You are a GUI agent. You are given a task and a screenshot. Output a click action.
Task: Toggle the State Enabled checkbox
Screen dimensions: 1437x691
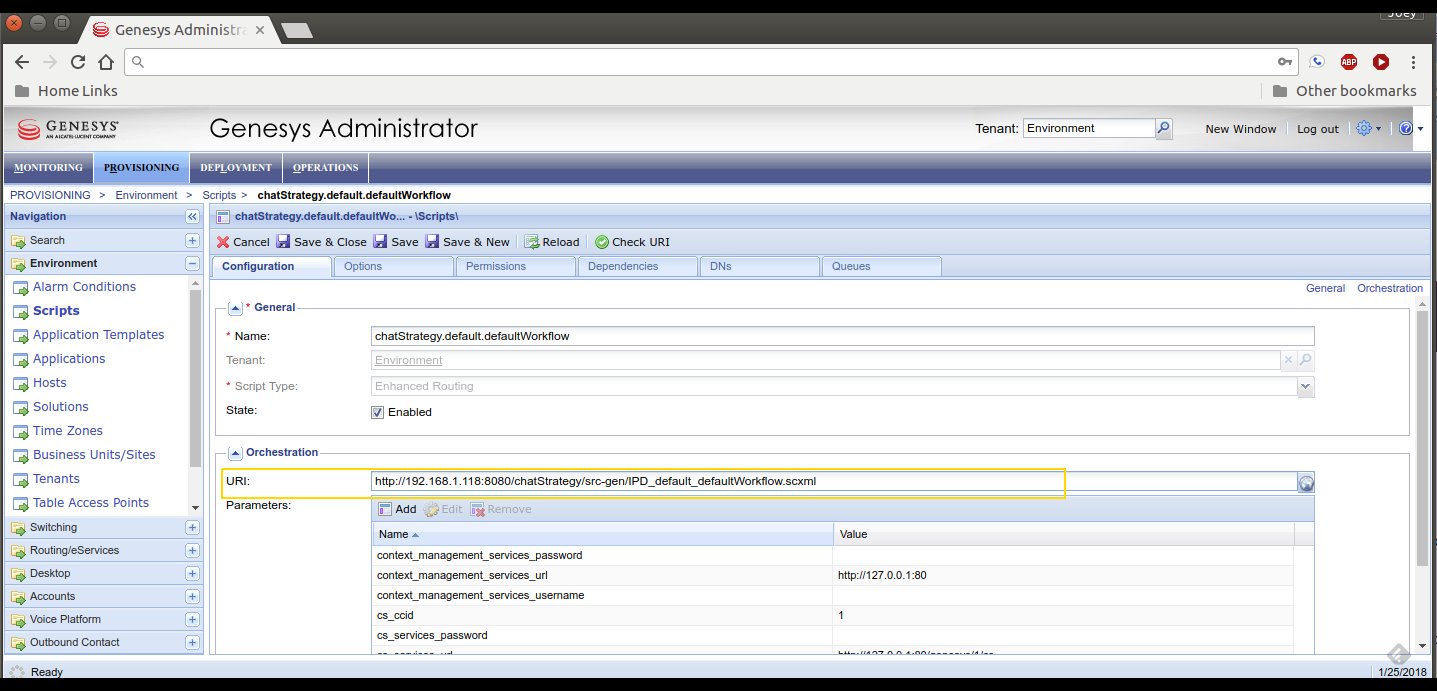click(x=377, y=412)
